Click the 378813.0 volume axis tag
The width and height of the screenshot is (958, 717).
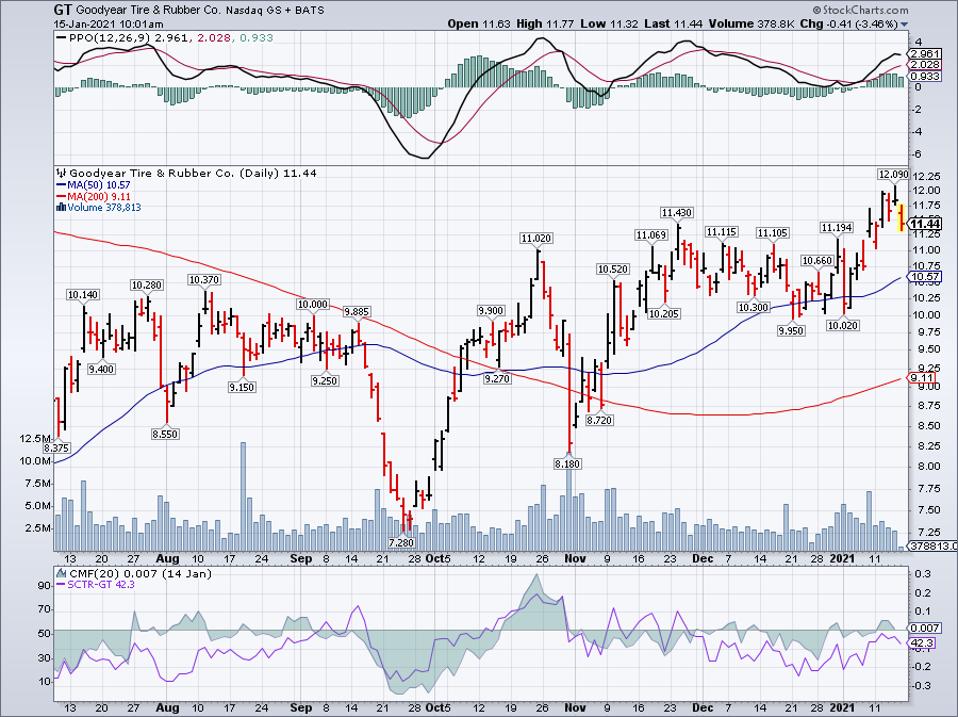click(933, 546)
